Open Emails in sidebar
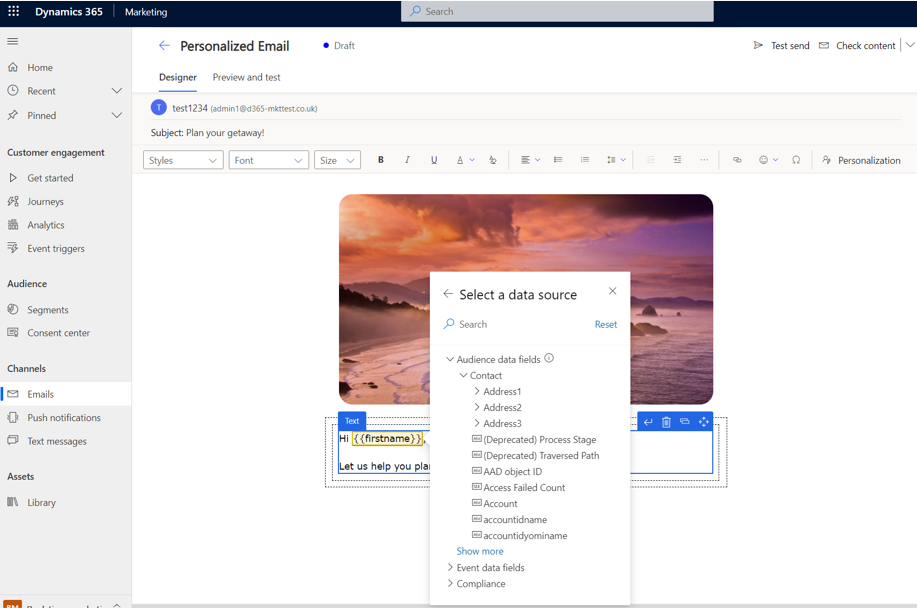 pos(66,394)
